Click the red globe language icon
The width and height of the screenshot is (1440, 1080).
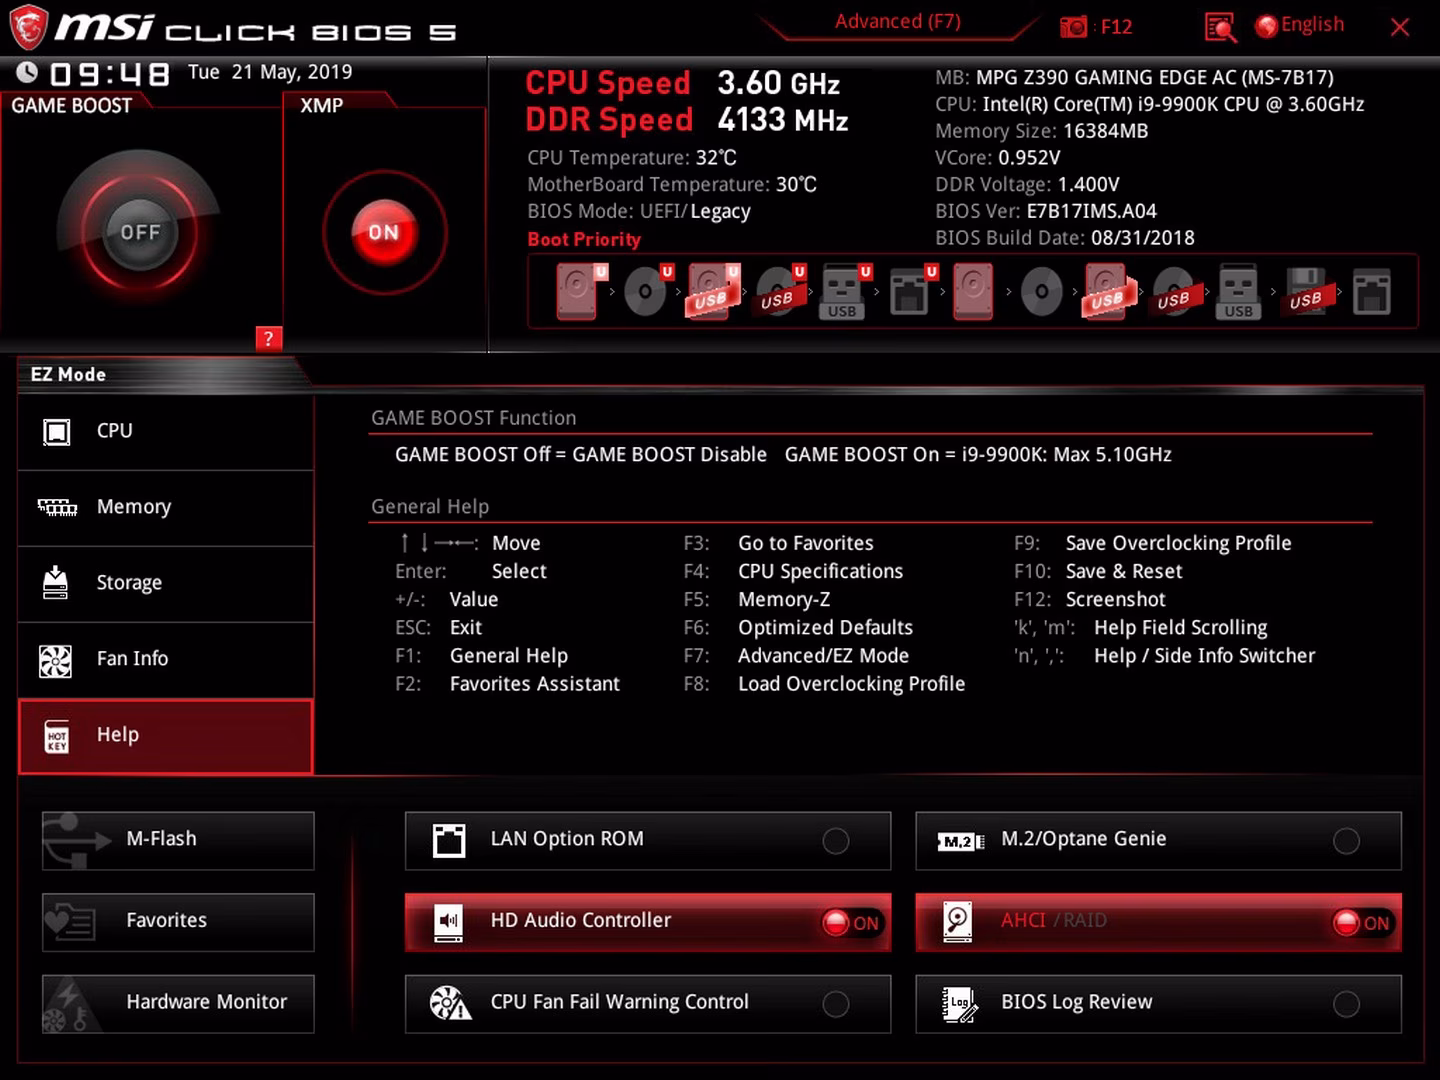coord(1266,27)
